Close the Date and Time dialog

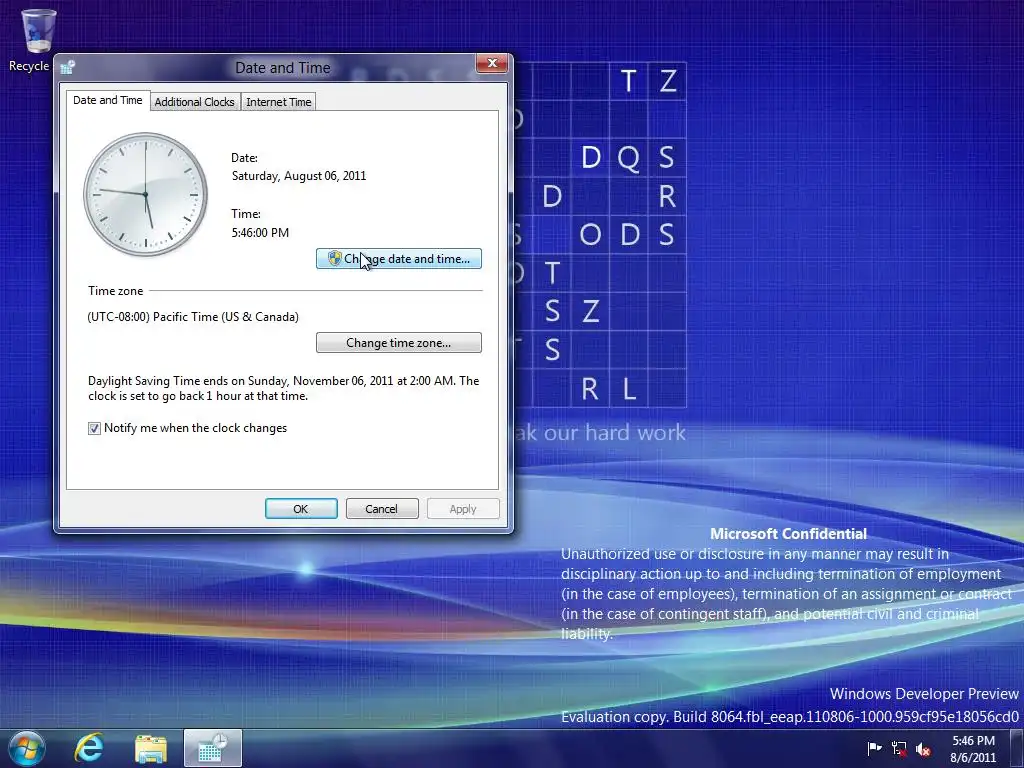pos(492,63)
